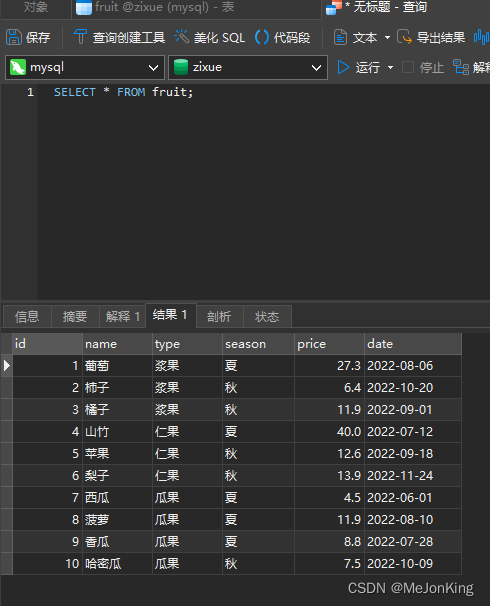
Task: Select the cell with name 柿子
Action: (117, 388)
